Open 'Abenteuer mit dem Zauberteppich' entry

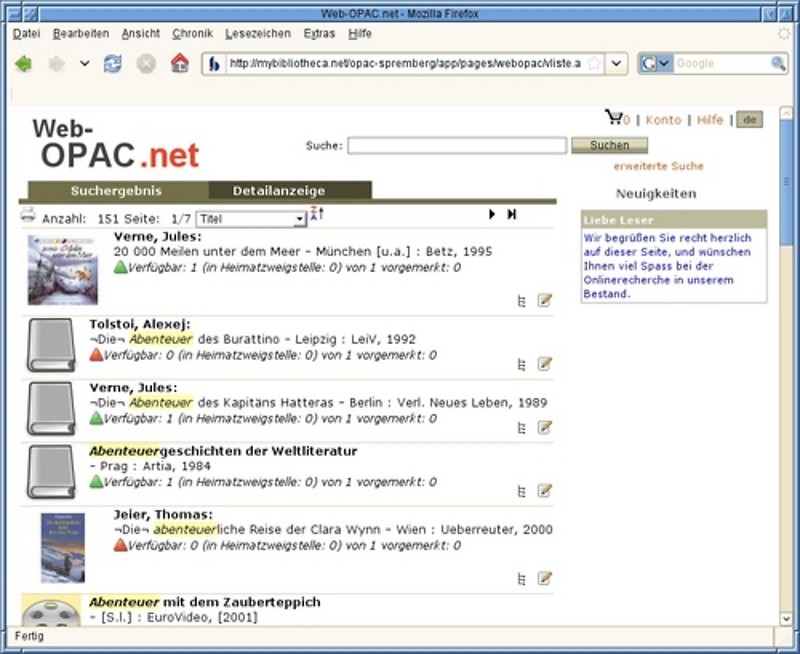click(205, 602)
